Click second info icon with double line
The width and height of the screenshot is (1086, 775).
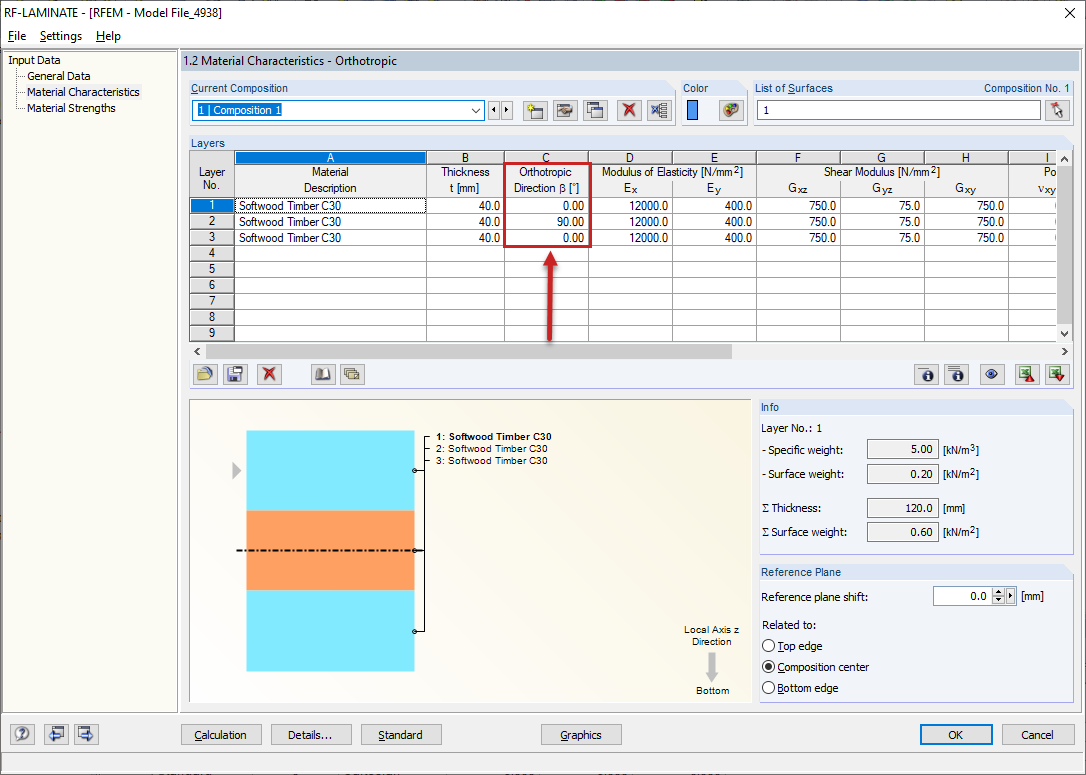tap(956, 375)
